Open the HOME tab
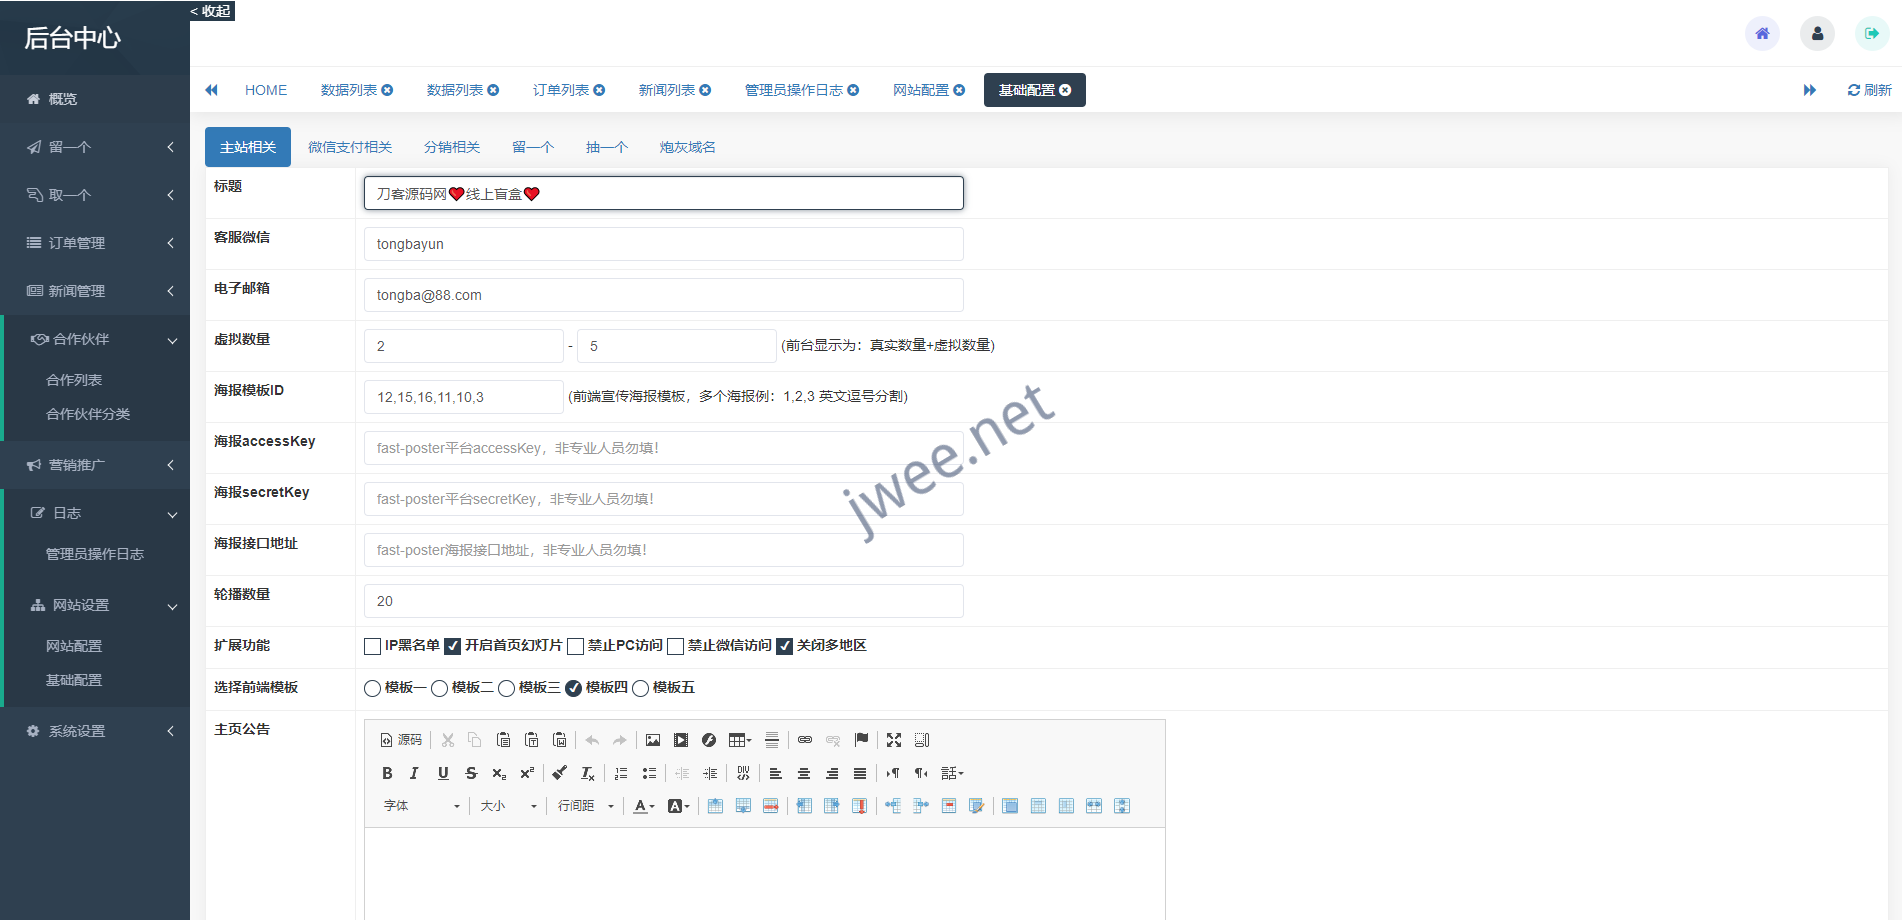This screenshot has width=1902, height=920. [x=266, y=90]
